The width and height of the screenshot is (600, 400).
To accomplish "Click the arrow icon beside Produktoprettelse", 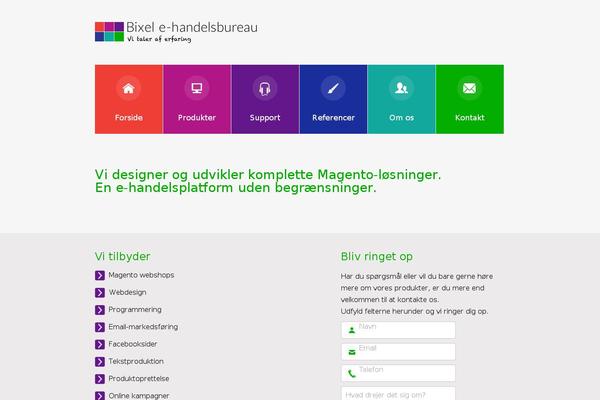I will (100, 379).
